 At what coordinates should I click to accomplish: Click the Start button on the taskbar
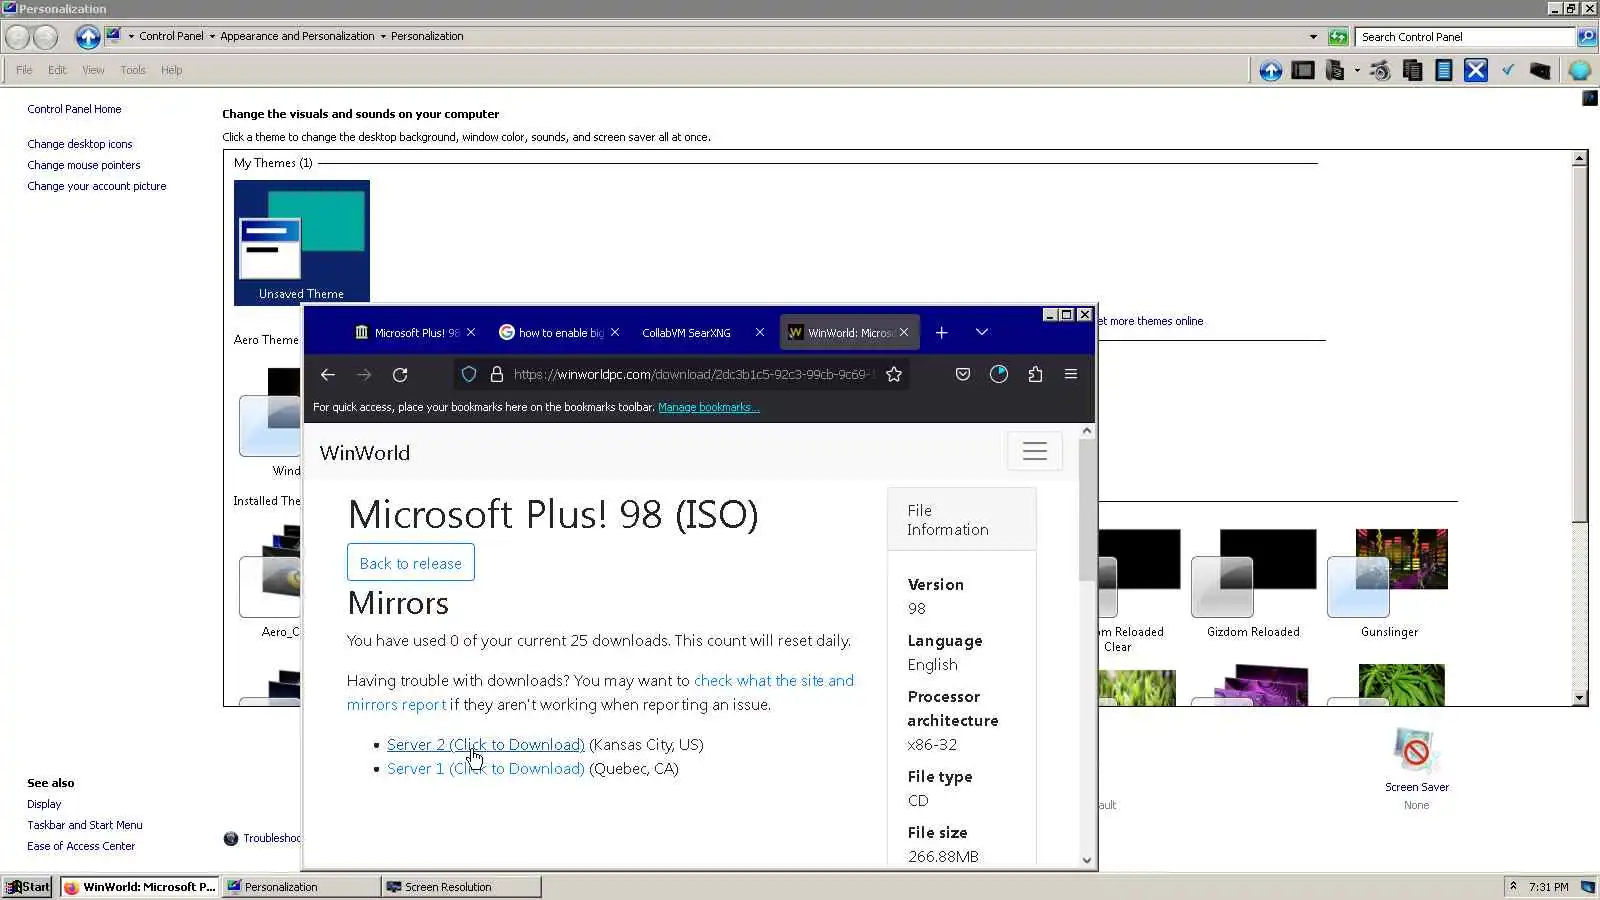click(x=27, y=887)
